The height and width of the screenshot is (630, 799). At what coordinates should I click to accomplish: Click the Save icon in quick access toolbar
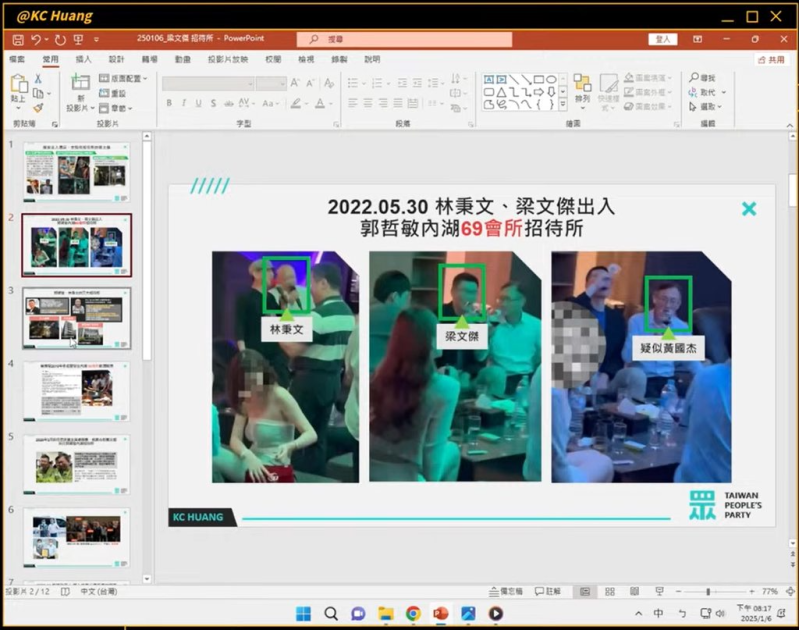[16, 39]
